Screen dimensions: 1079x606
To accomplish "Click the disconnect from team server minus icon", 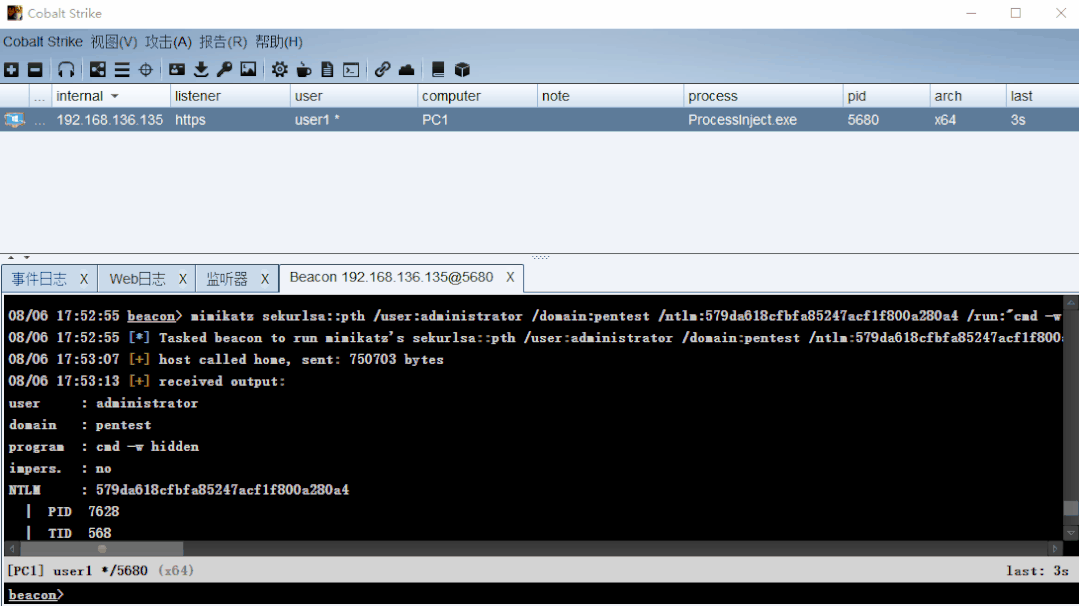I will tap(35, 69).
